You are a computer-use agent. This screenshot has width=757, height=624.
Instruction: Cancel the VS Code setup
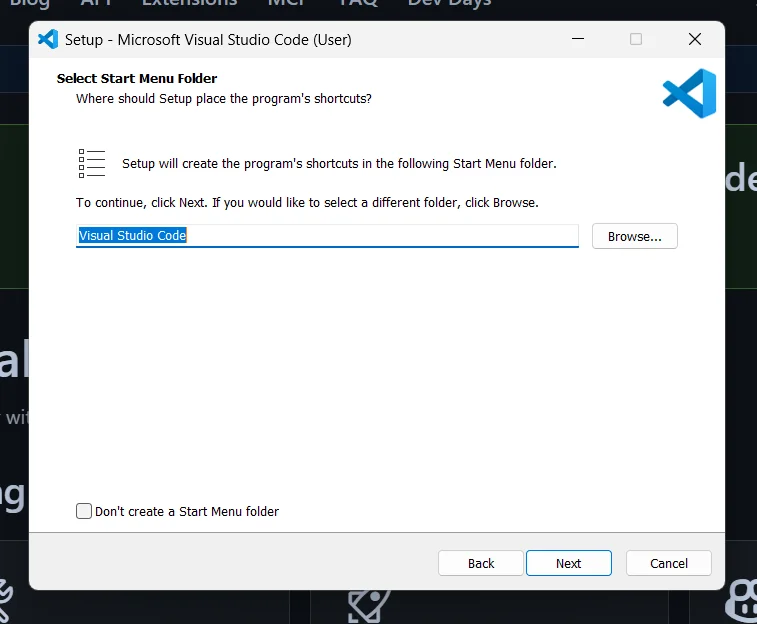[x=669, y=563]
